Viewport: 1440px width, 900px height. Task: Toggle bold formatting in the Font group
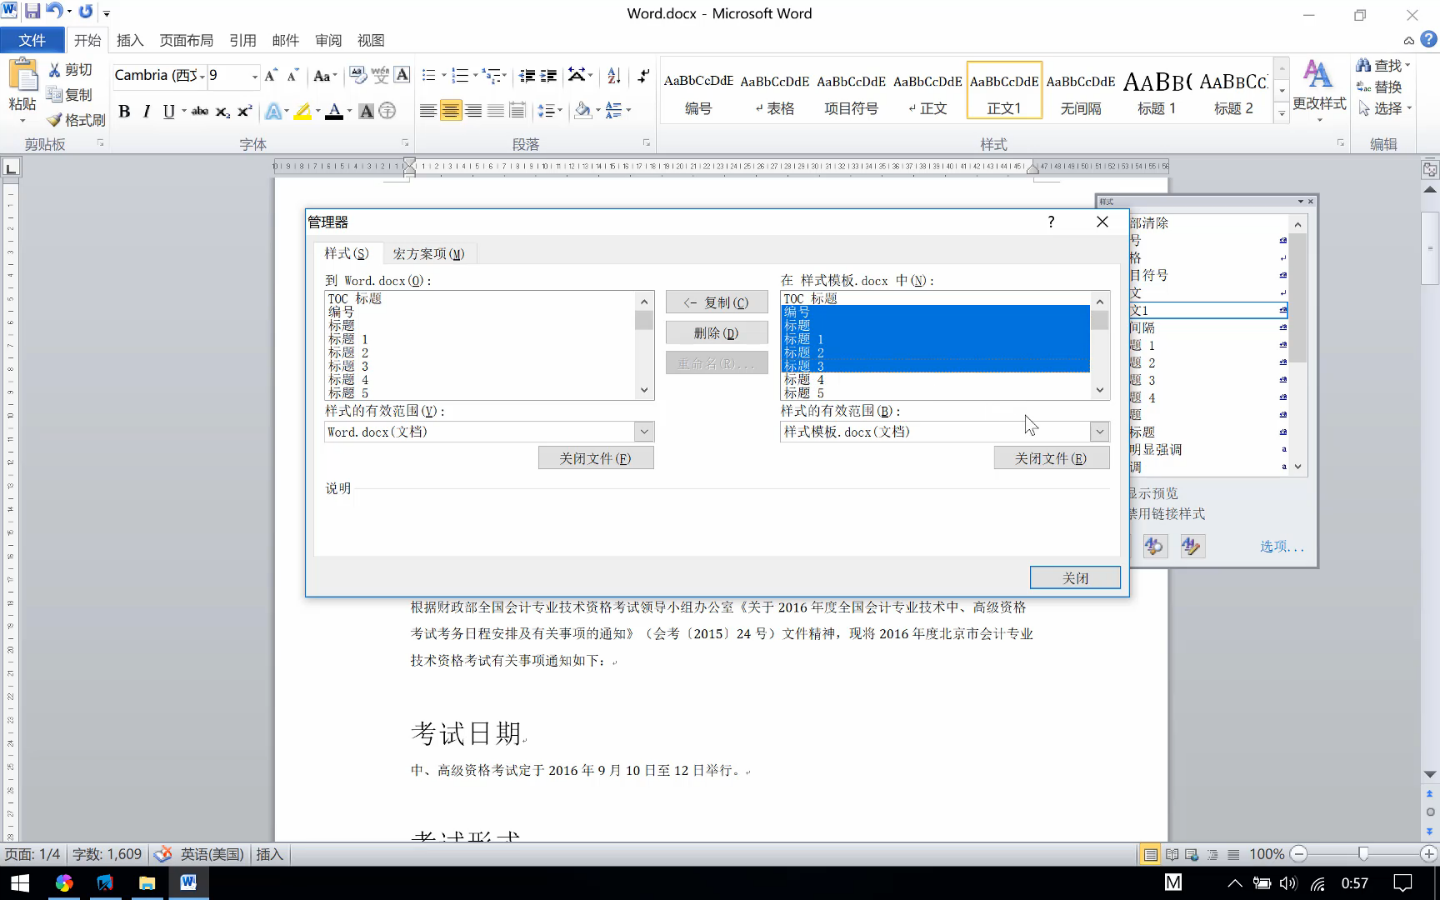[124, 112]
